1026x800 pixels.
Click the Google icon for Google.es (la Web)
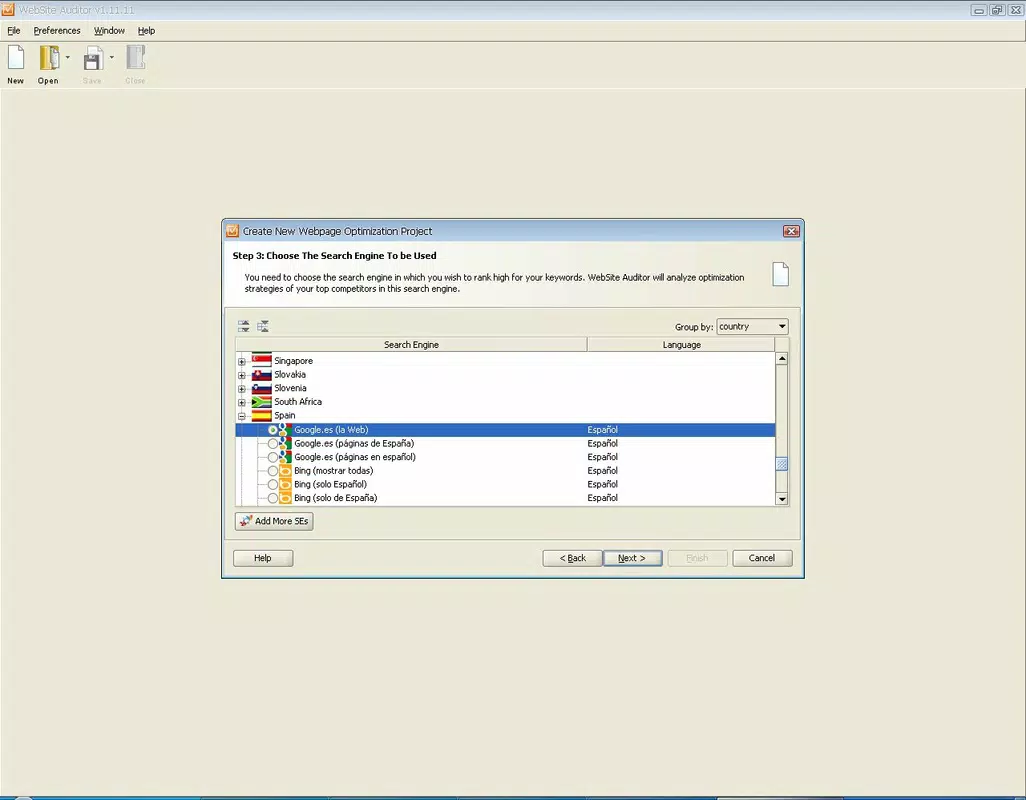(x=285, y=430)
